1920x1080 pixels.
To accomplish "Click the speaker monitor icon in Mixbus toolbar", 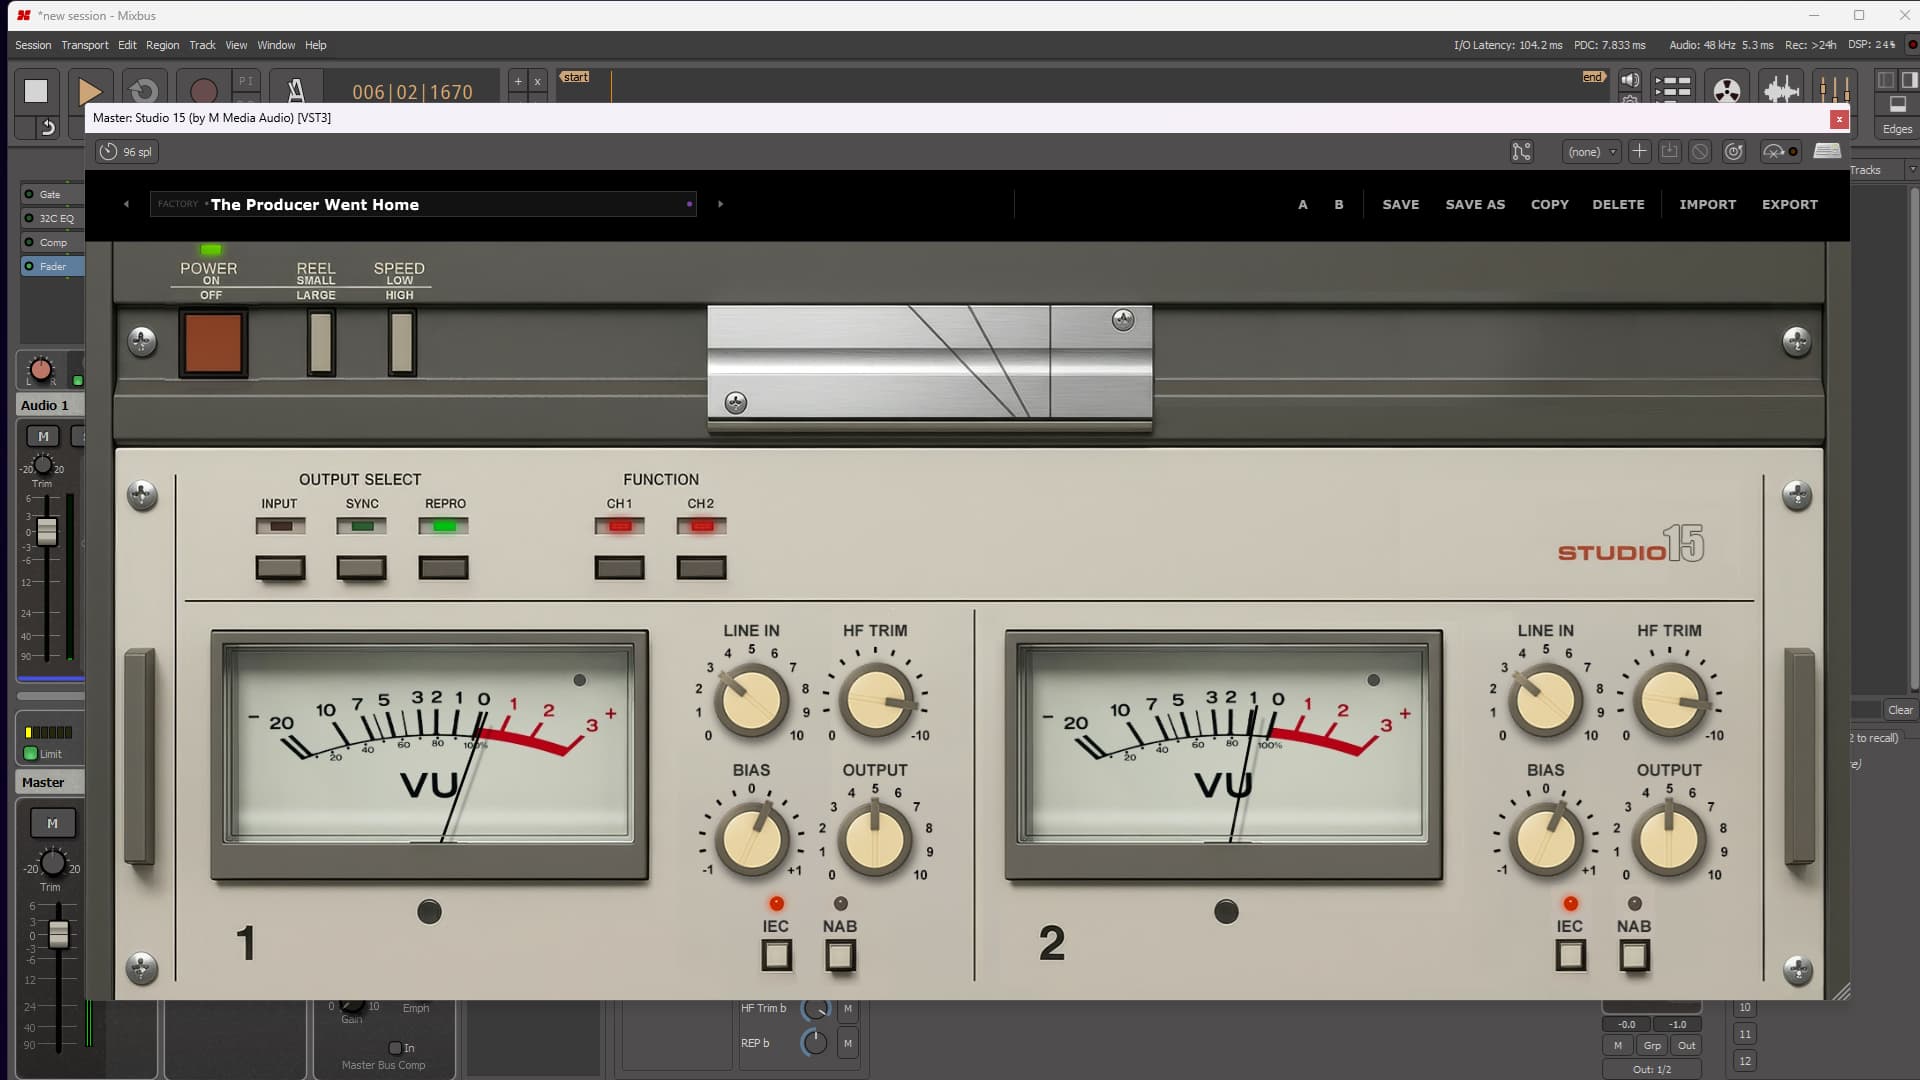I will tap(1630, 81).
